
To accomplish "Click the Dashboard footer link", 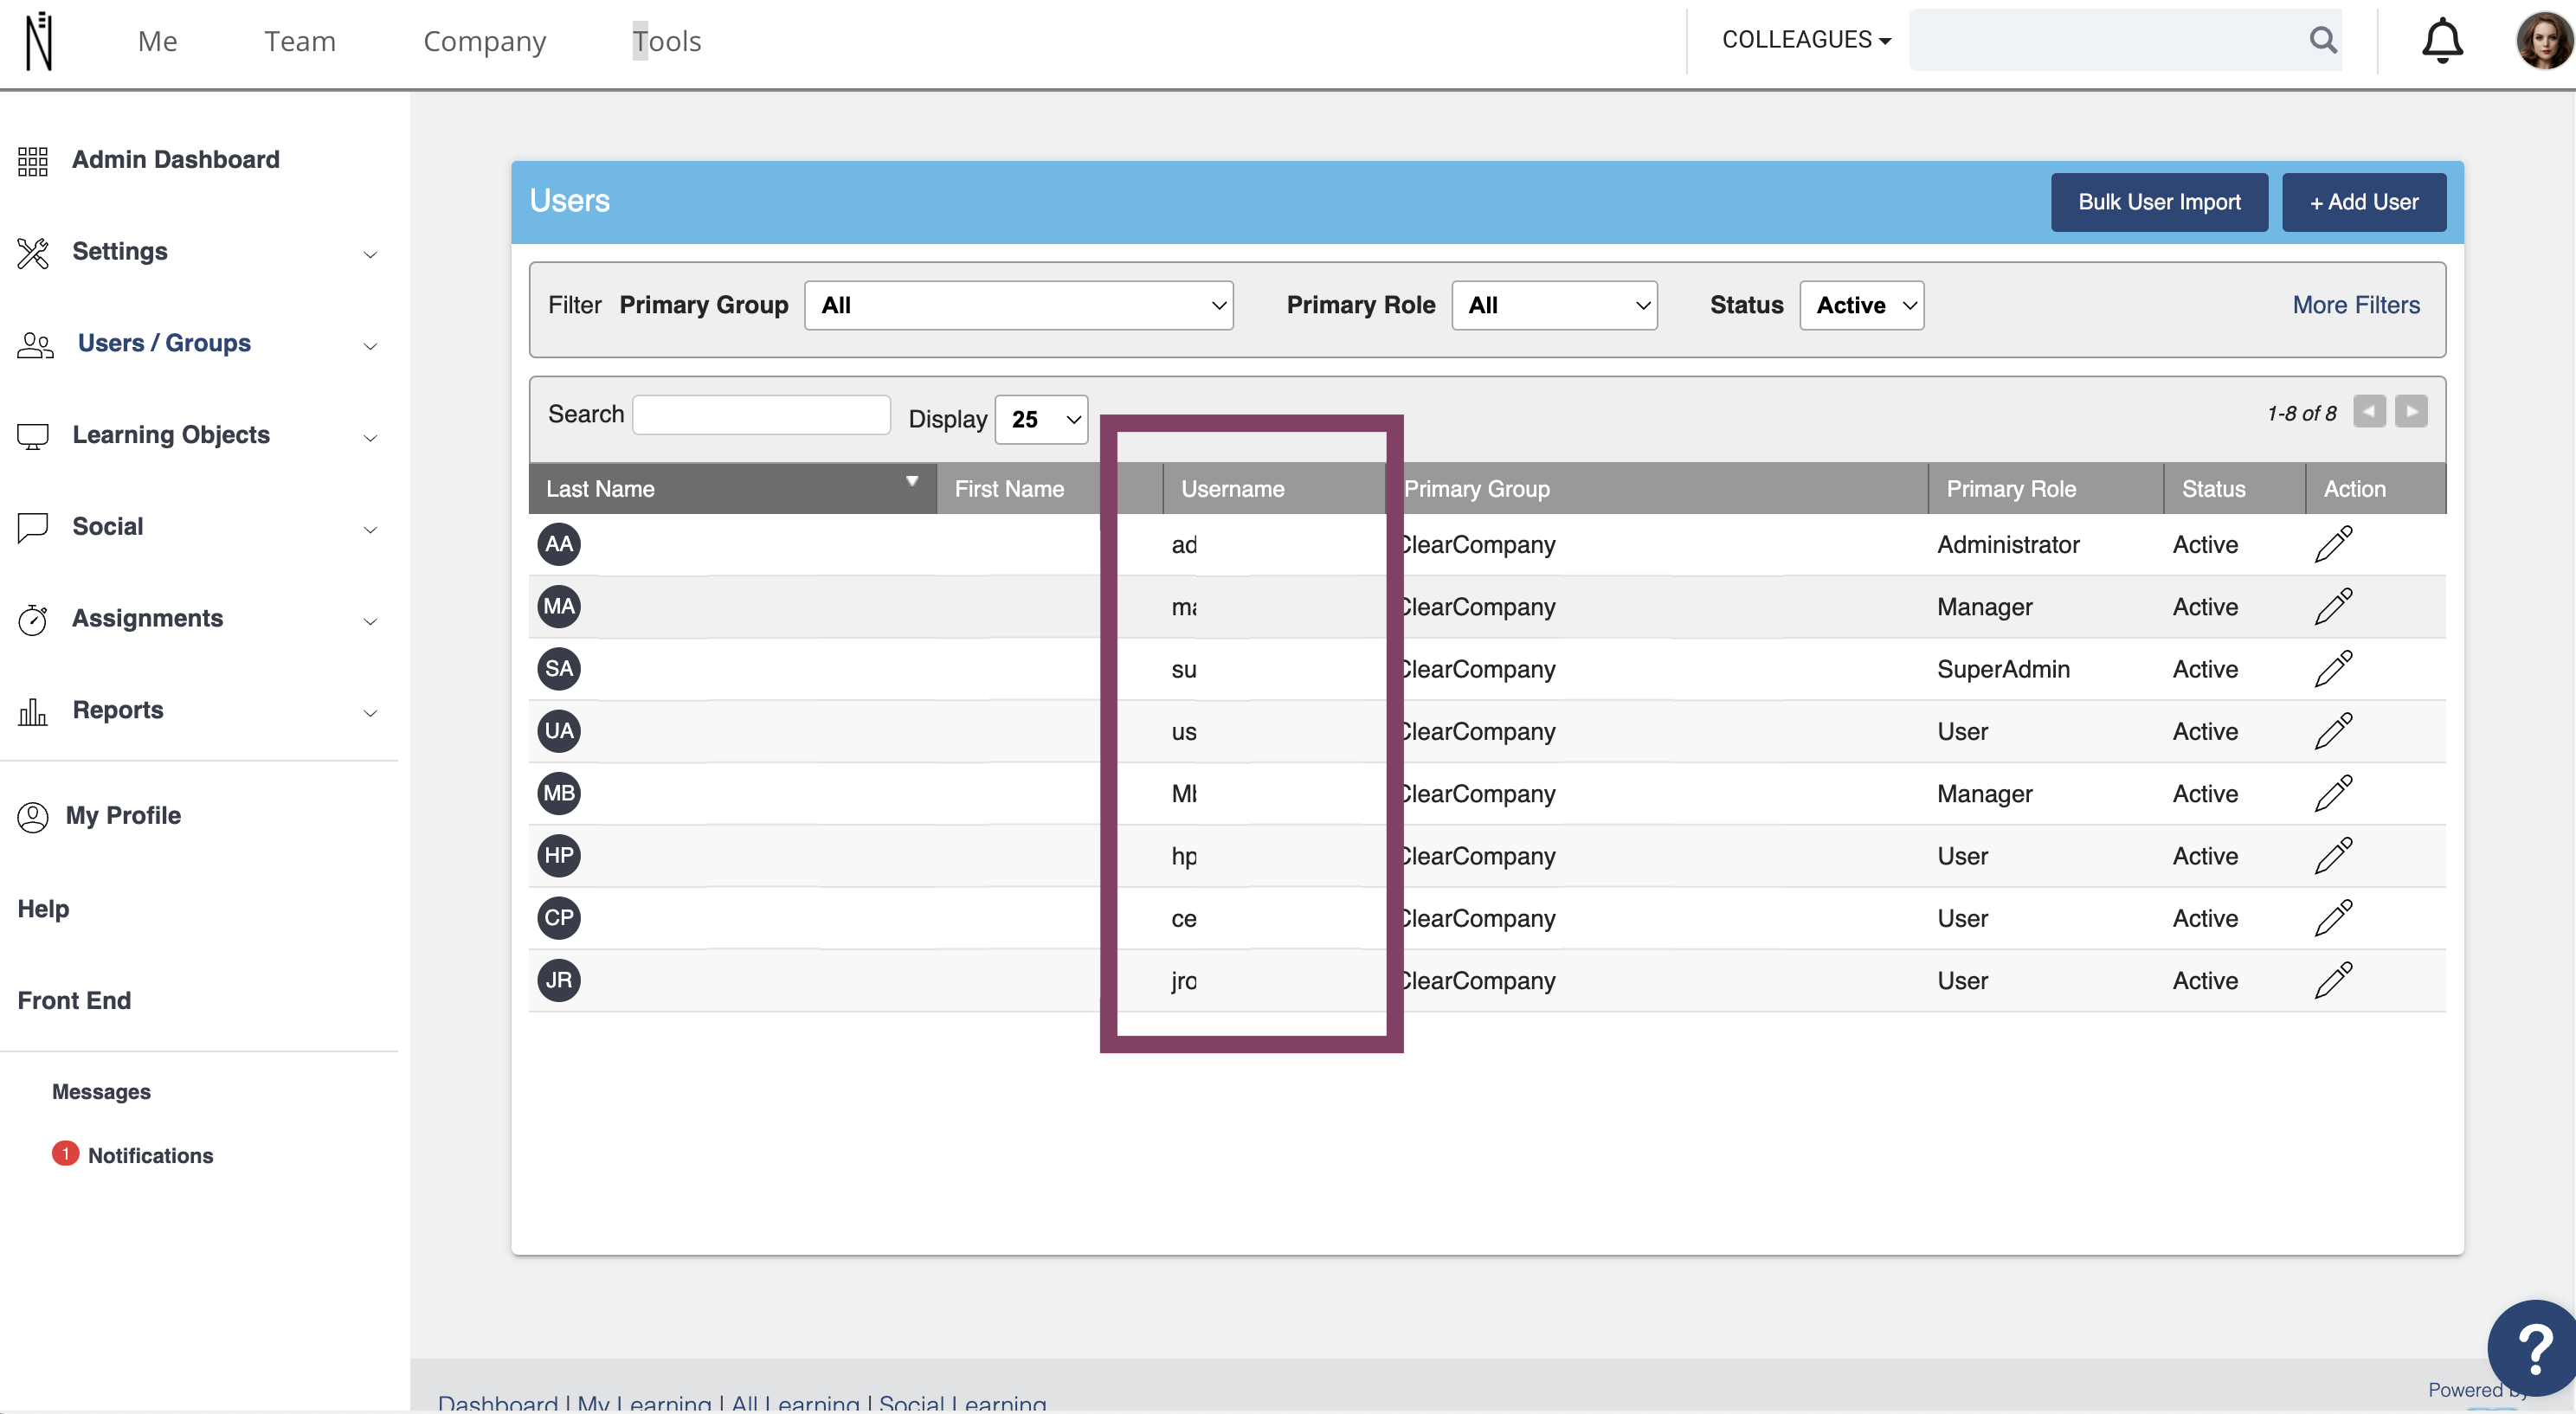I will click(x=498, y=1402).
